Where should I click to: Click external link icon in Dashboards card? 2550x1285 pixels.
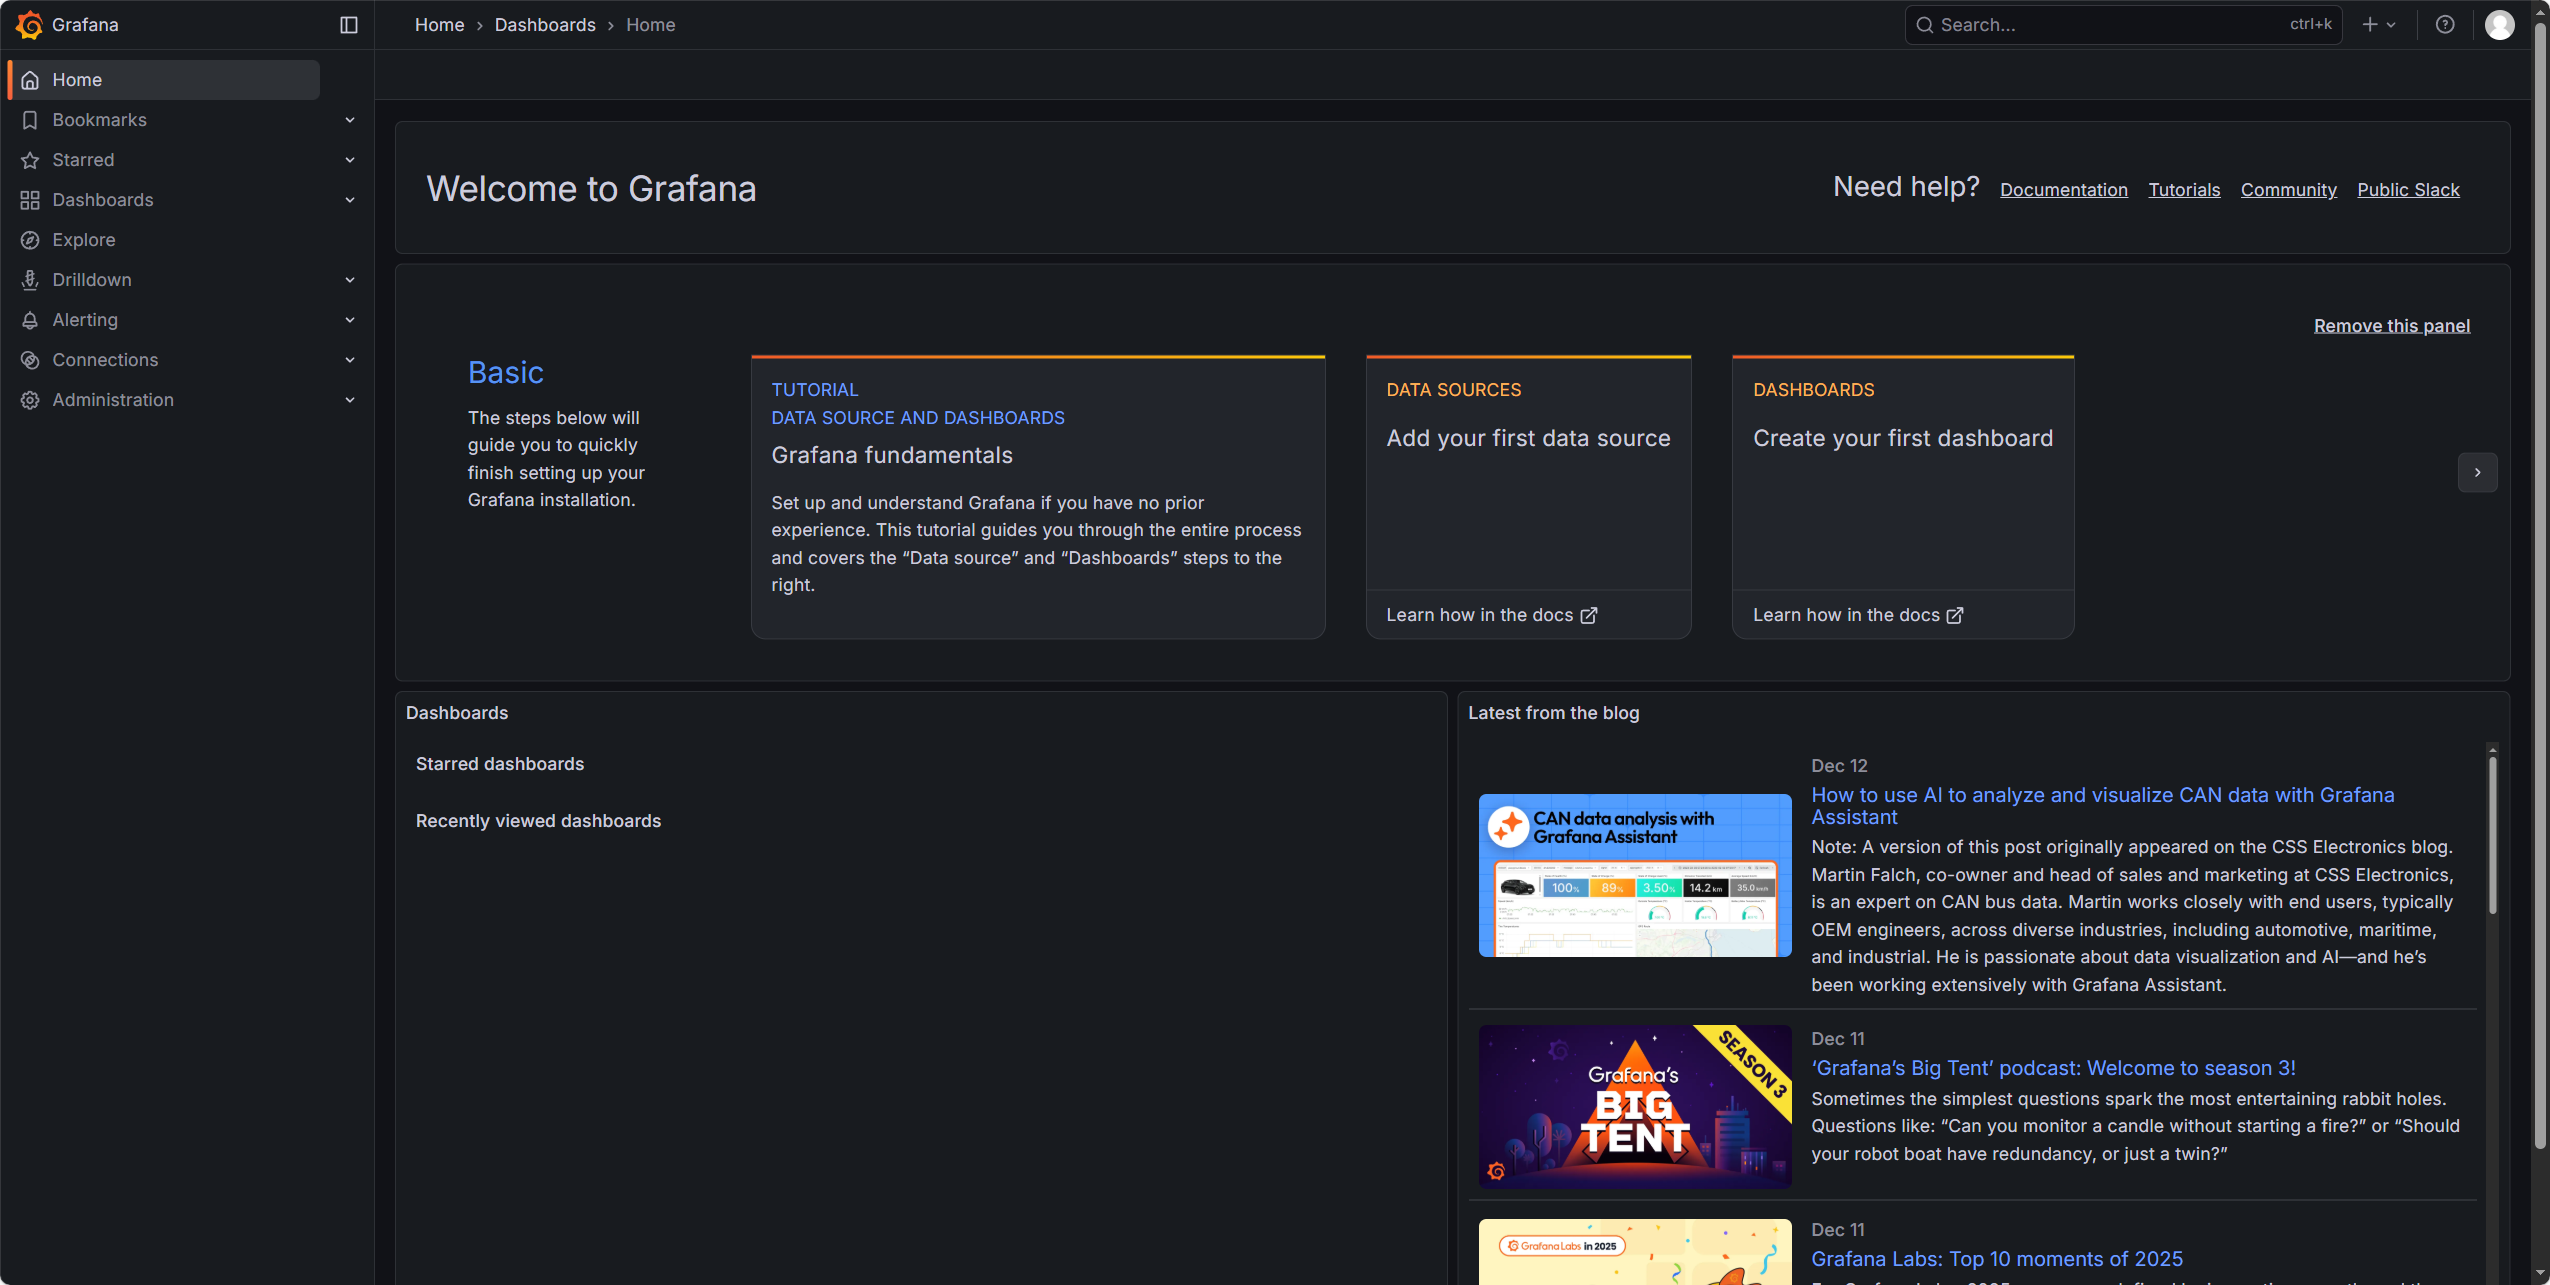1955,616
